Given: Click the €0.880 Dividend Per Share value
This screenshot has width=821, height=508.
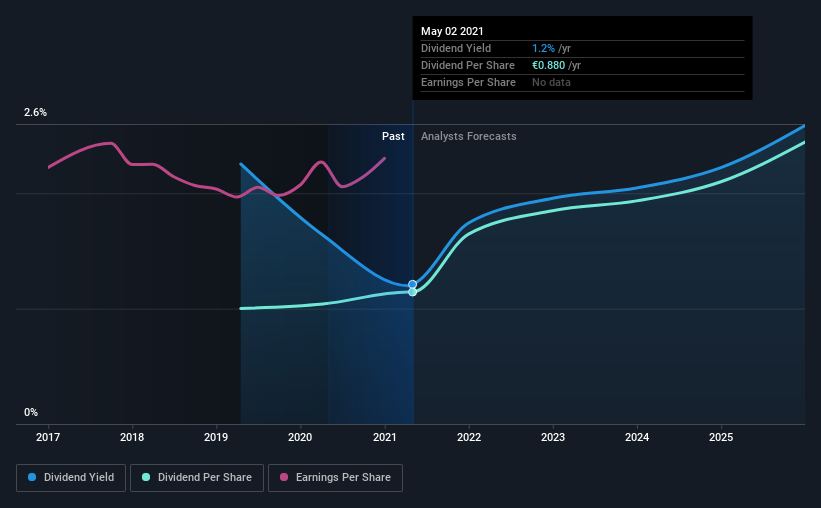Looking at the screenshot, I should tap(549, 65).
